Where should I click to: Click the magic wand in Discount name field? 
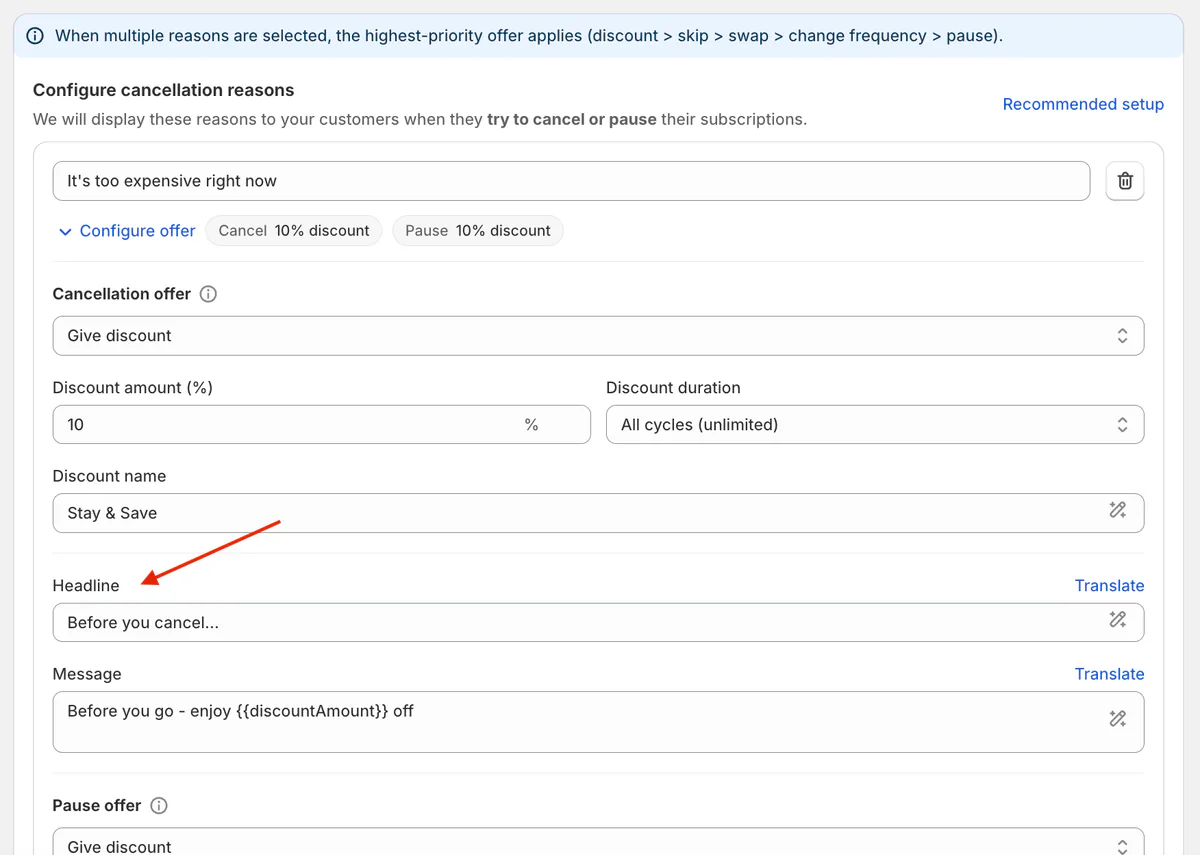1118,511
